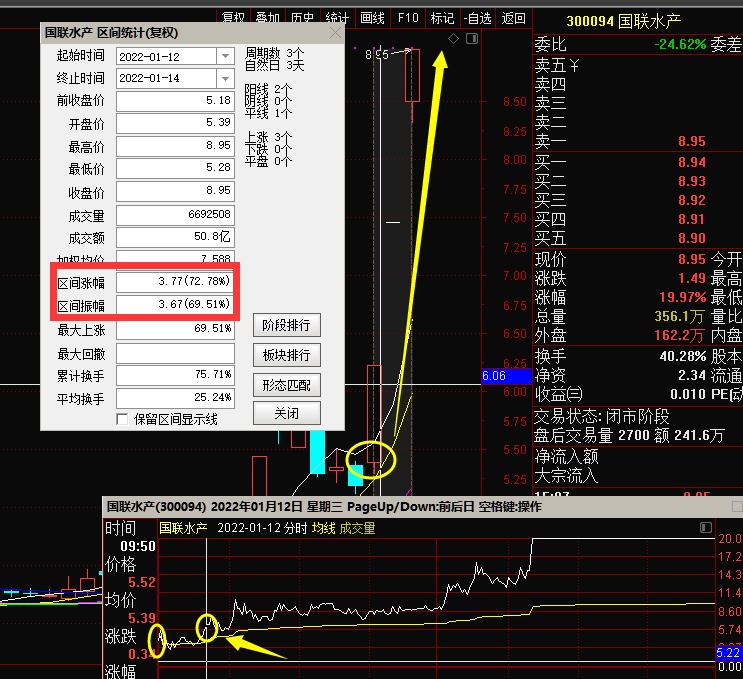Click the 换手 value 40.28%

coord(682,356)
